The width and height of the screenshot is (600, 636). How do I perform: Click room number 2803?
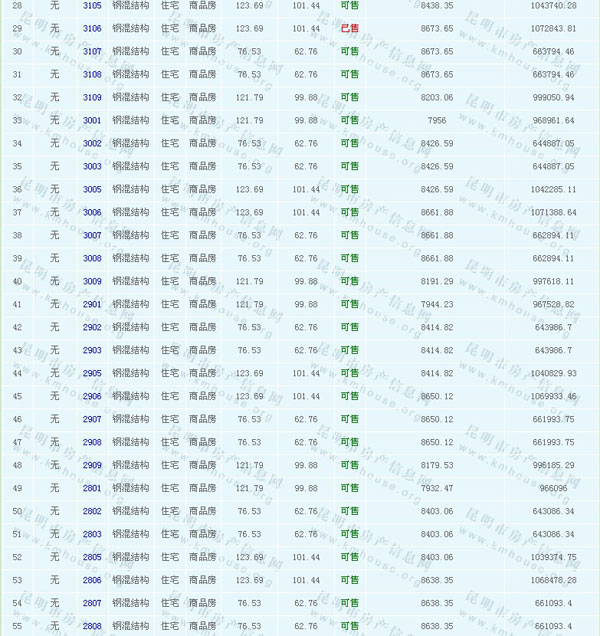pos(92,534)
